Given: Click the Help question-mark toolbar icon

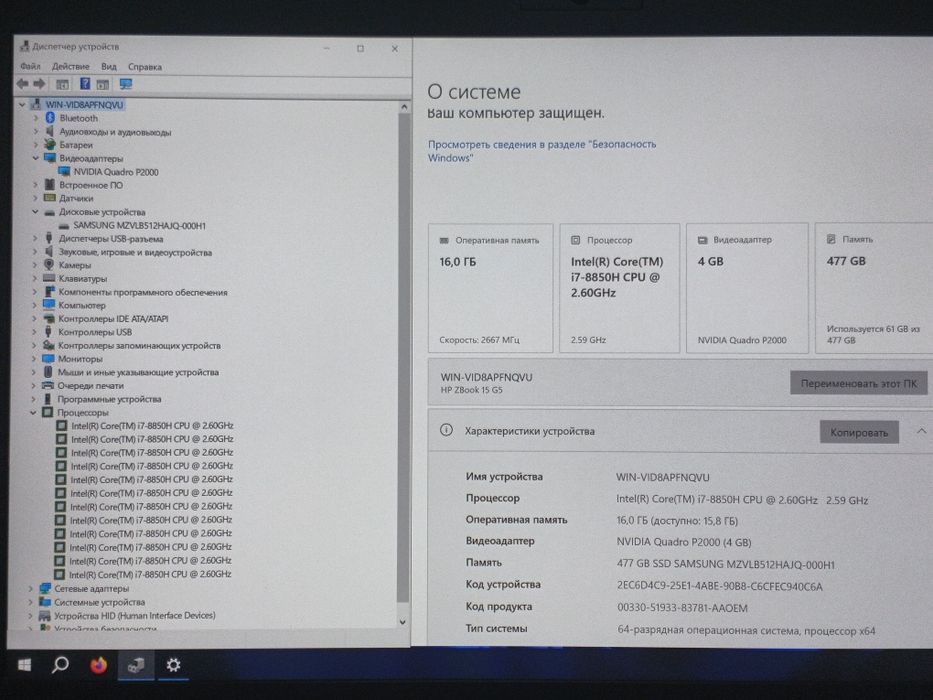Looking at the screenshot, I should [85, 84].
